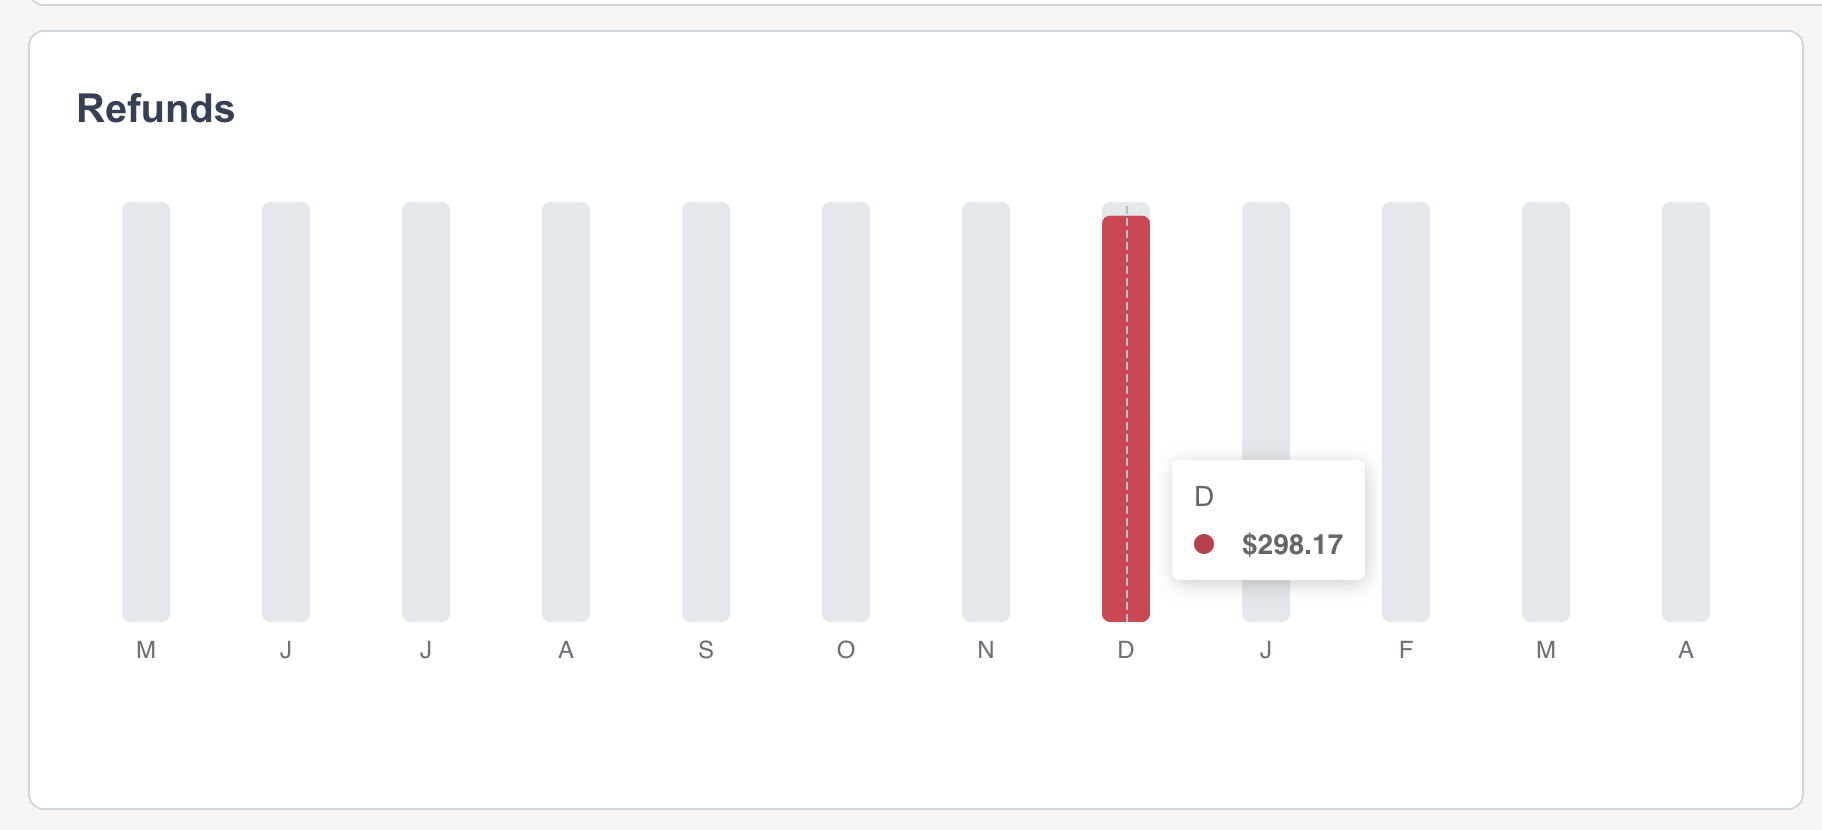Click the F month axis label

(x=1406, y=650)
